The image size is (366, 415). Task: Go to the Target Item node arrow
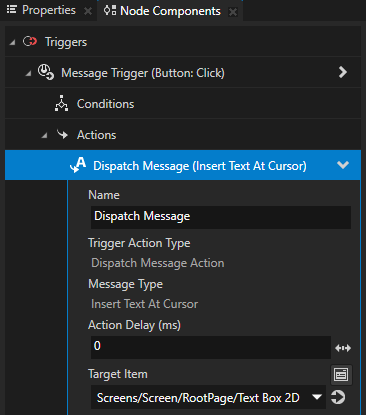coord(338,397)
